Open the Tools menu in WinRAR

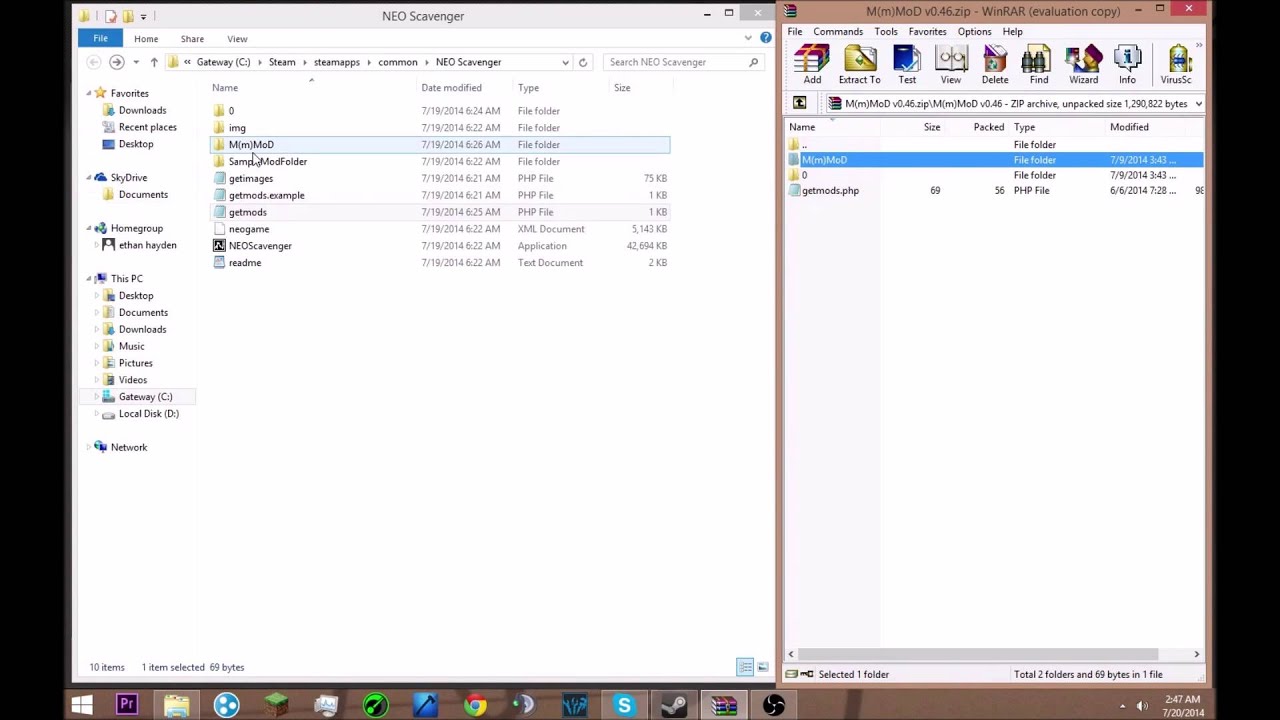tap(886, 32)
